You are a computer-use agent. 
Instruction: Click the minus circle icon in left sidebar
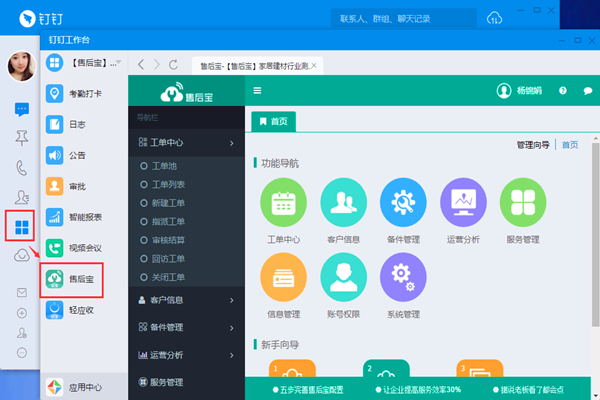tap(22, 353)
